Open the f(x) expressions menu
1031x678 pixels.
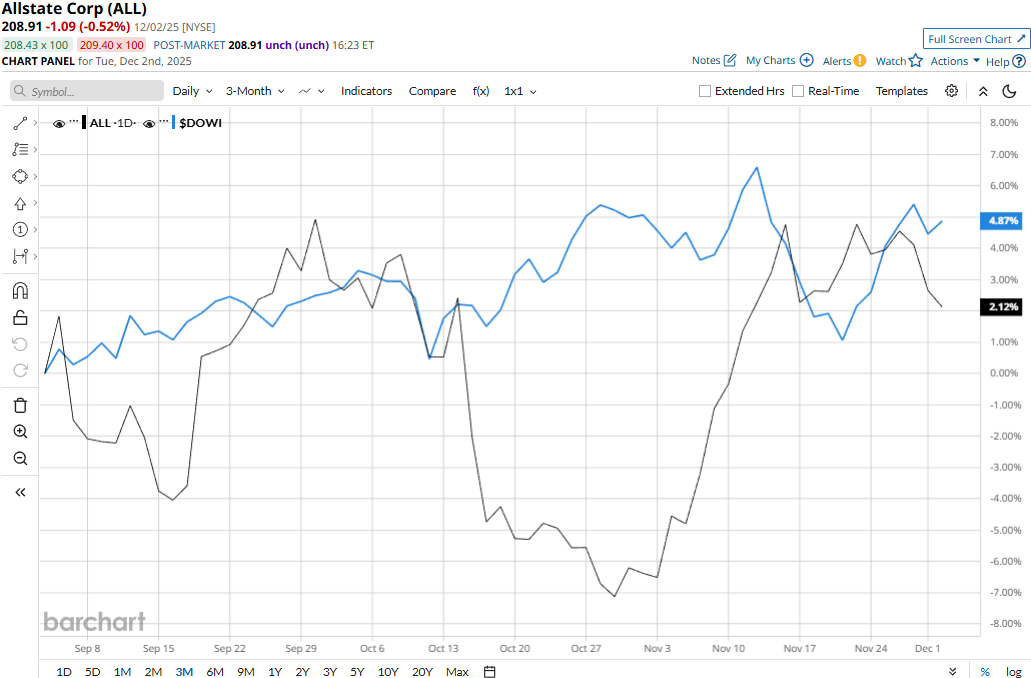pos(481,91)
